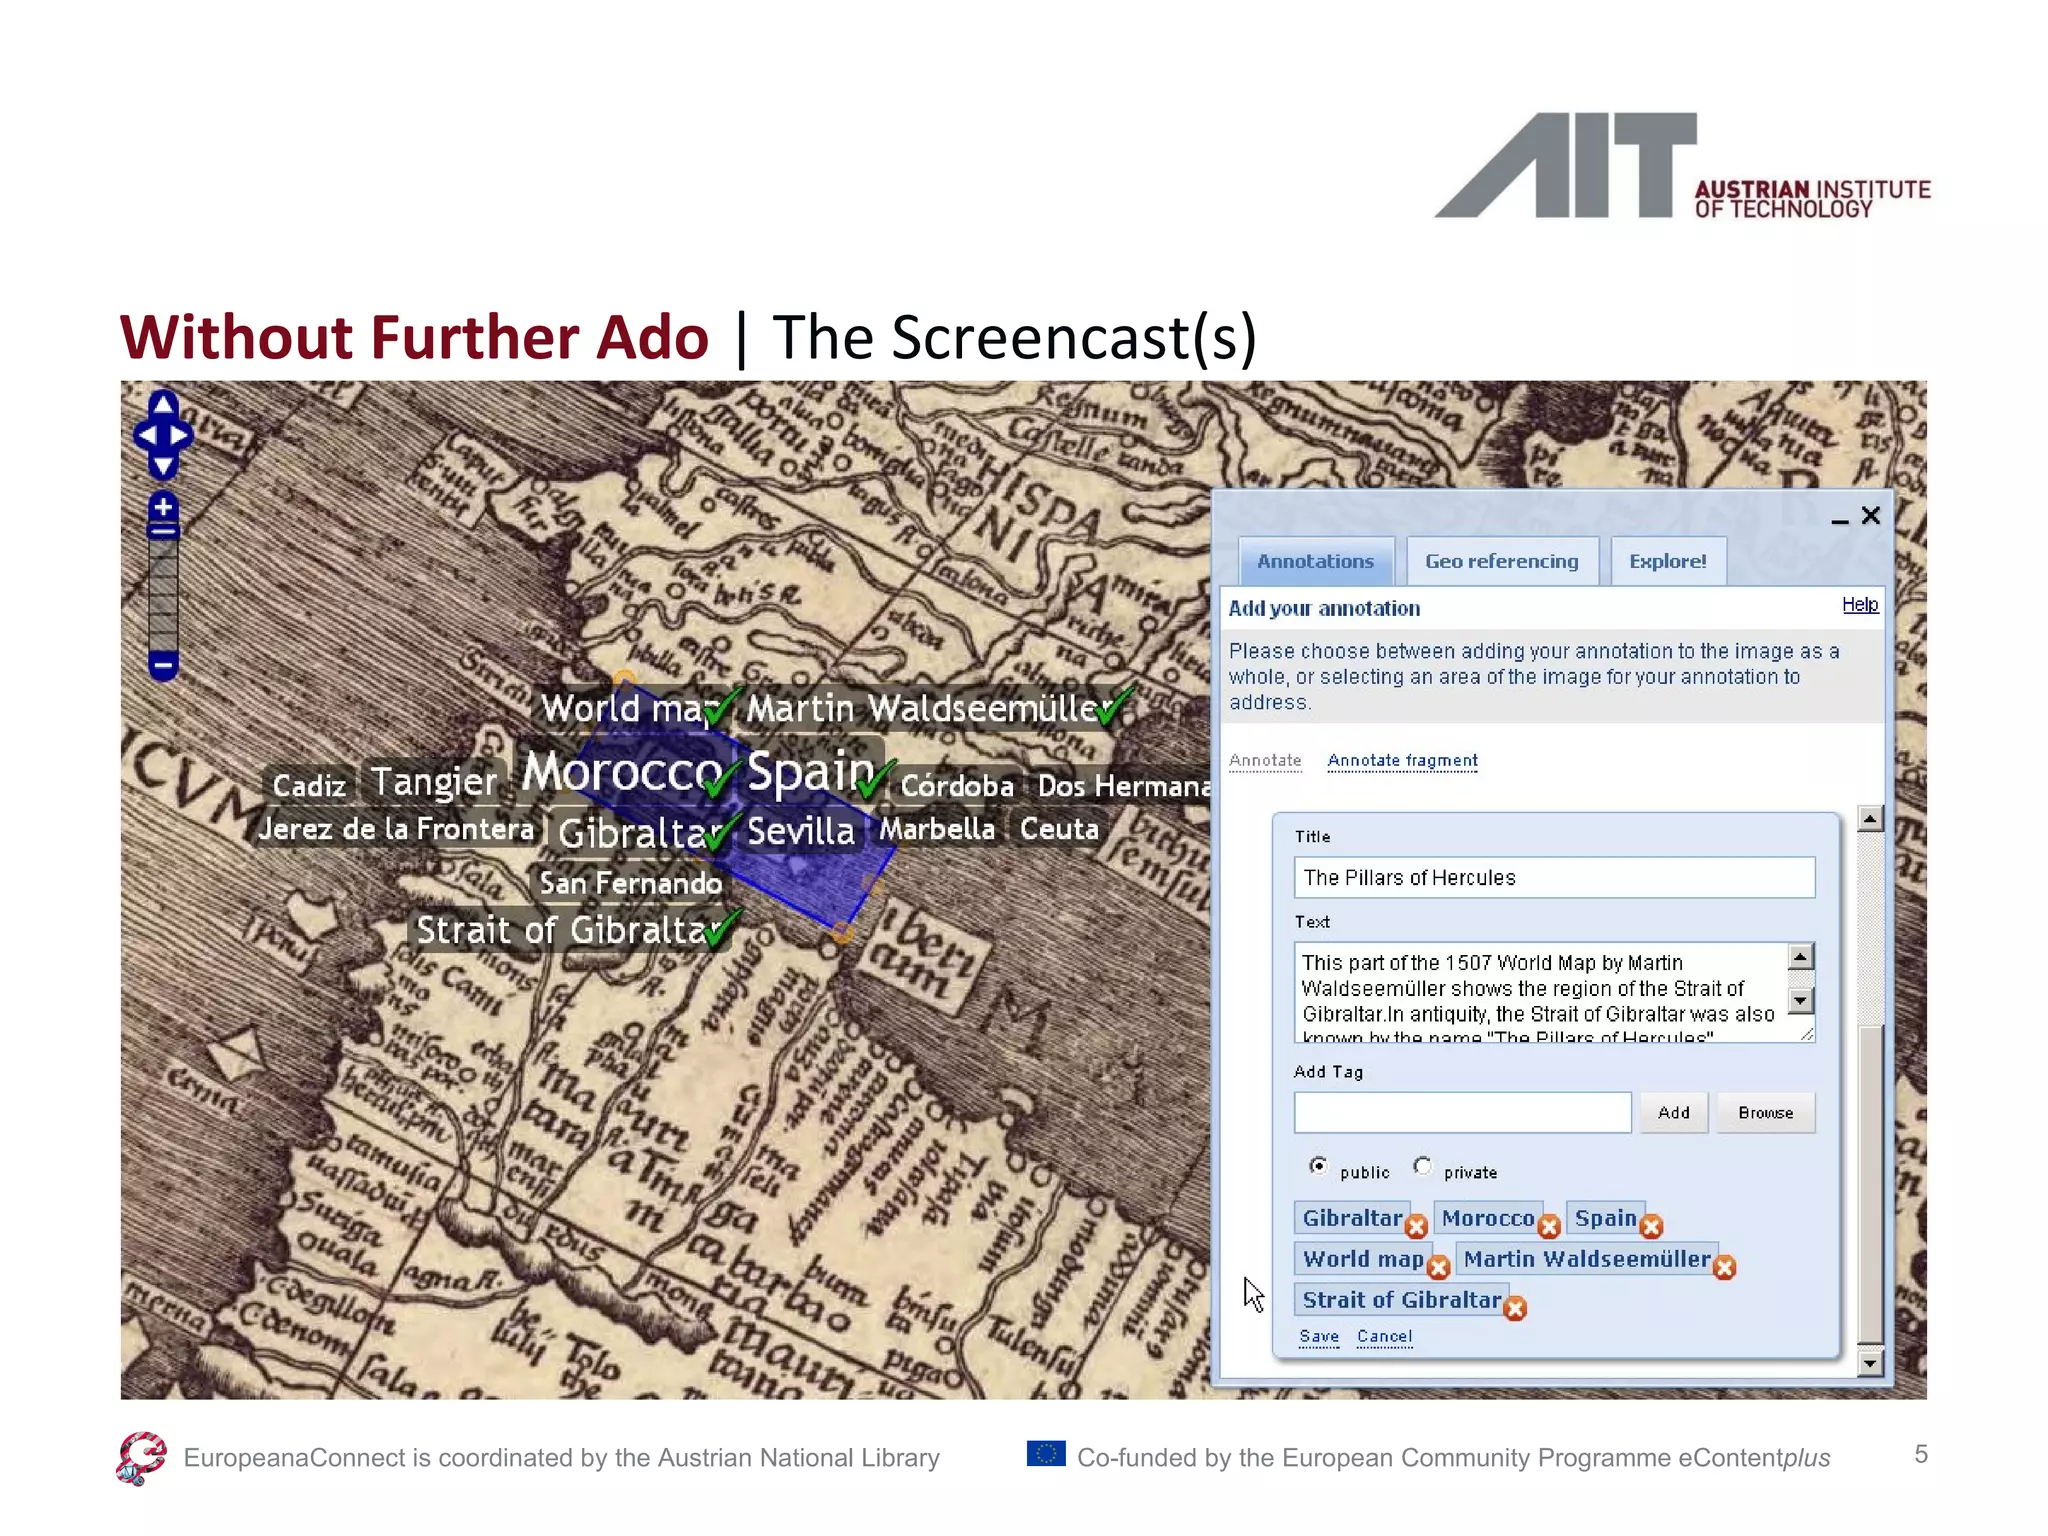The image size is (2048, 1536).
Task: Remove the Spain tag
Action: click(1651, 1226)
